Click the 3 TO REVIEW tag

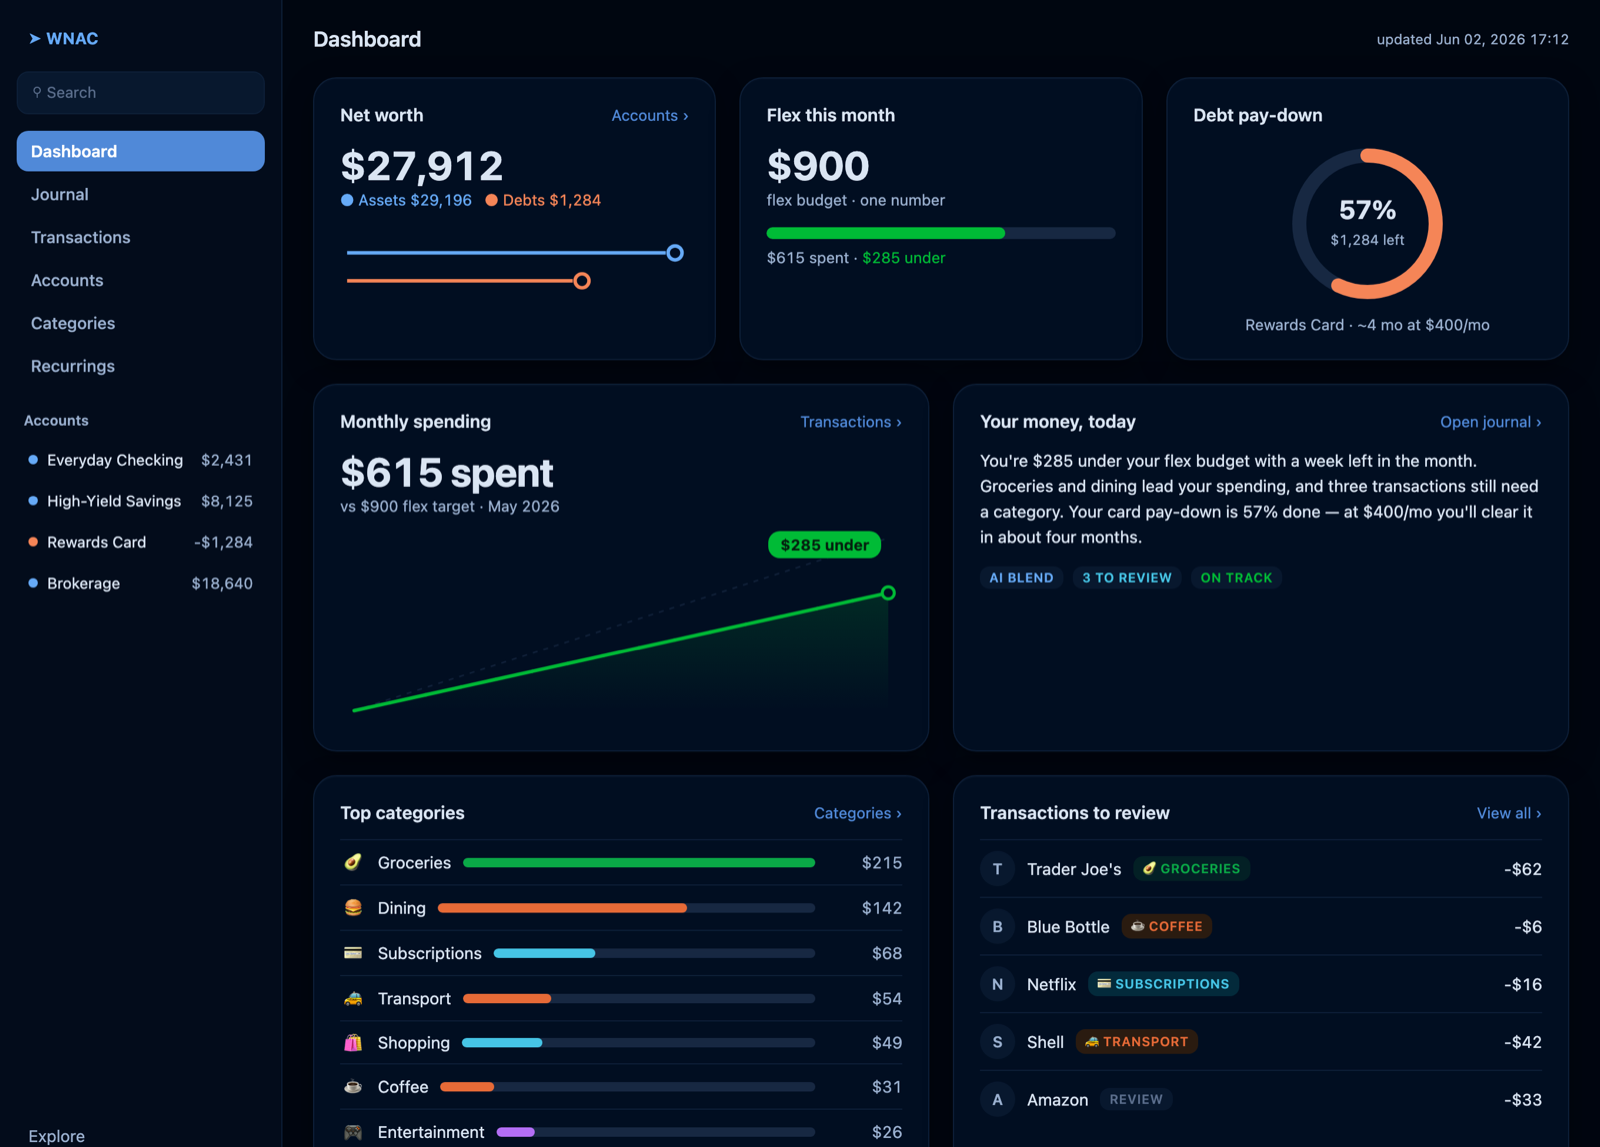[x=1127, y=578]
